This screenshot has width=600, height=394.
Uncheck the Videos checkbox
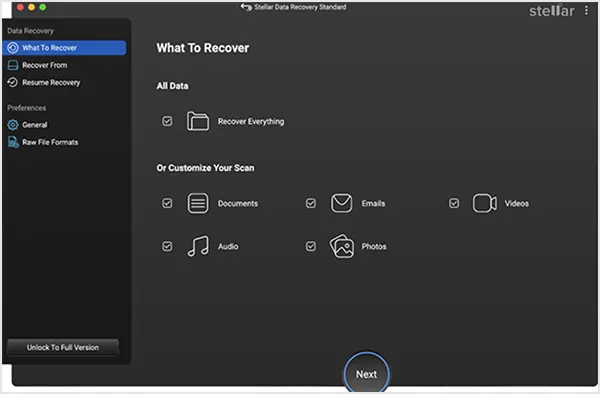454,203
